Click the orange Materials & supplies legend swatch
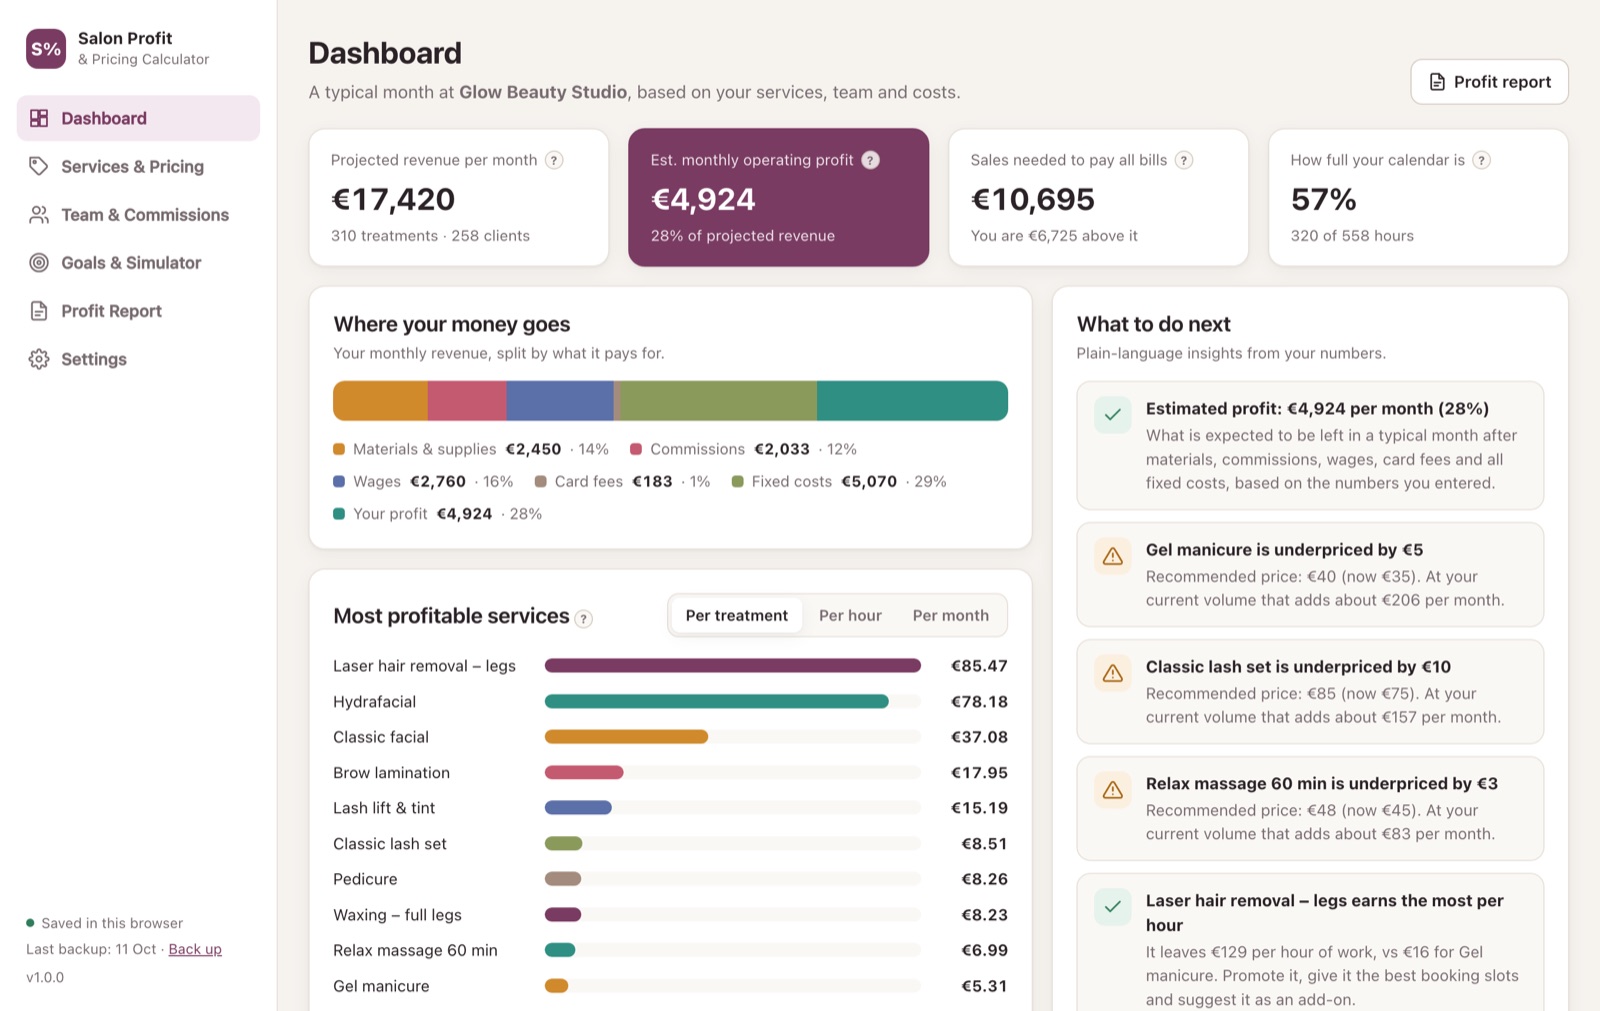This screenshot has width=1600, height=1011. (x=339, y=449)
